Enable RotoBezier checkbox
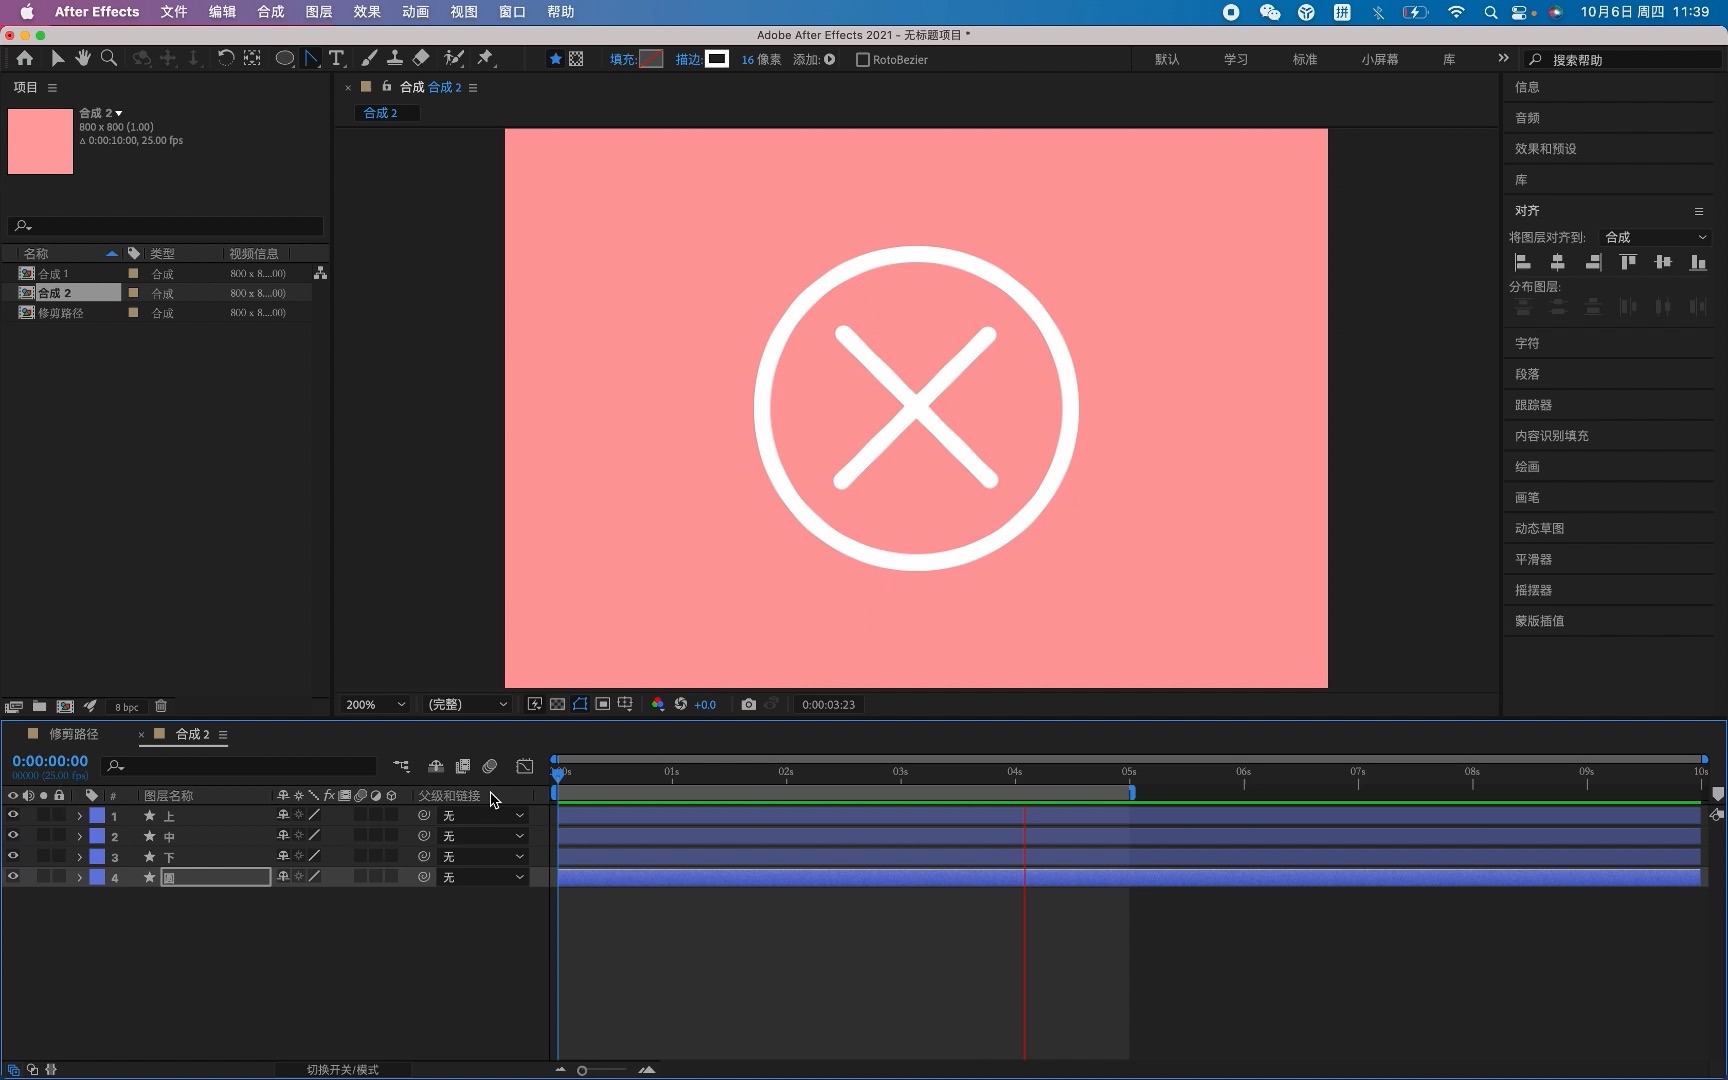 tap(863, 60)
